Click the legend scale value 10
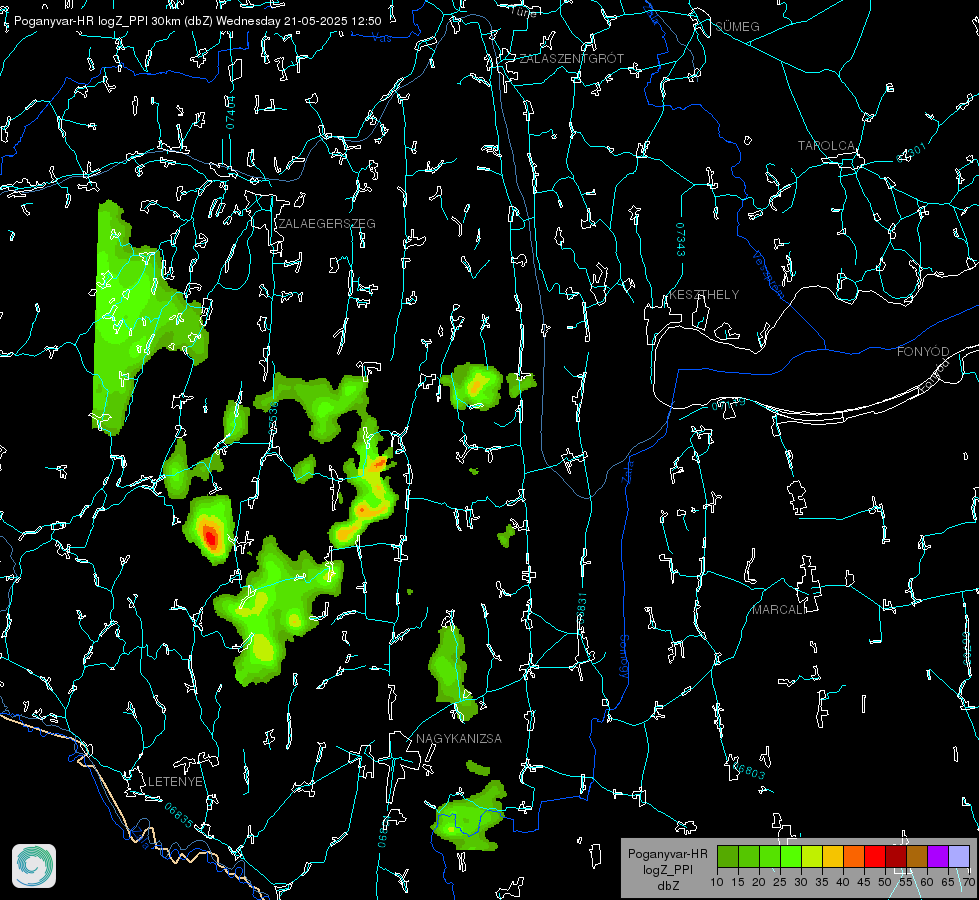The width and height of the screenshot is (979, 900). point(717,883)
